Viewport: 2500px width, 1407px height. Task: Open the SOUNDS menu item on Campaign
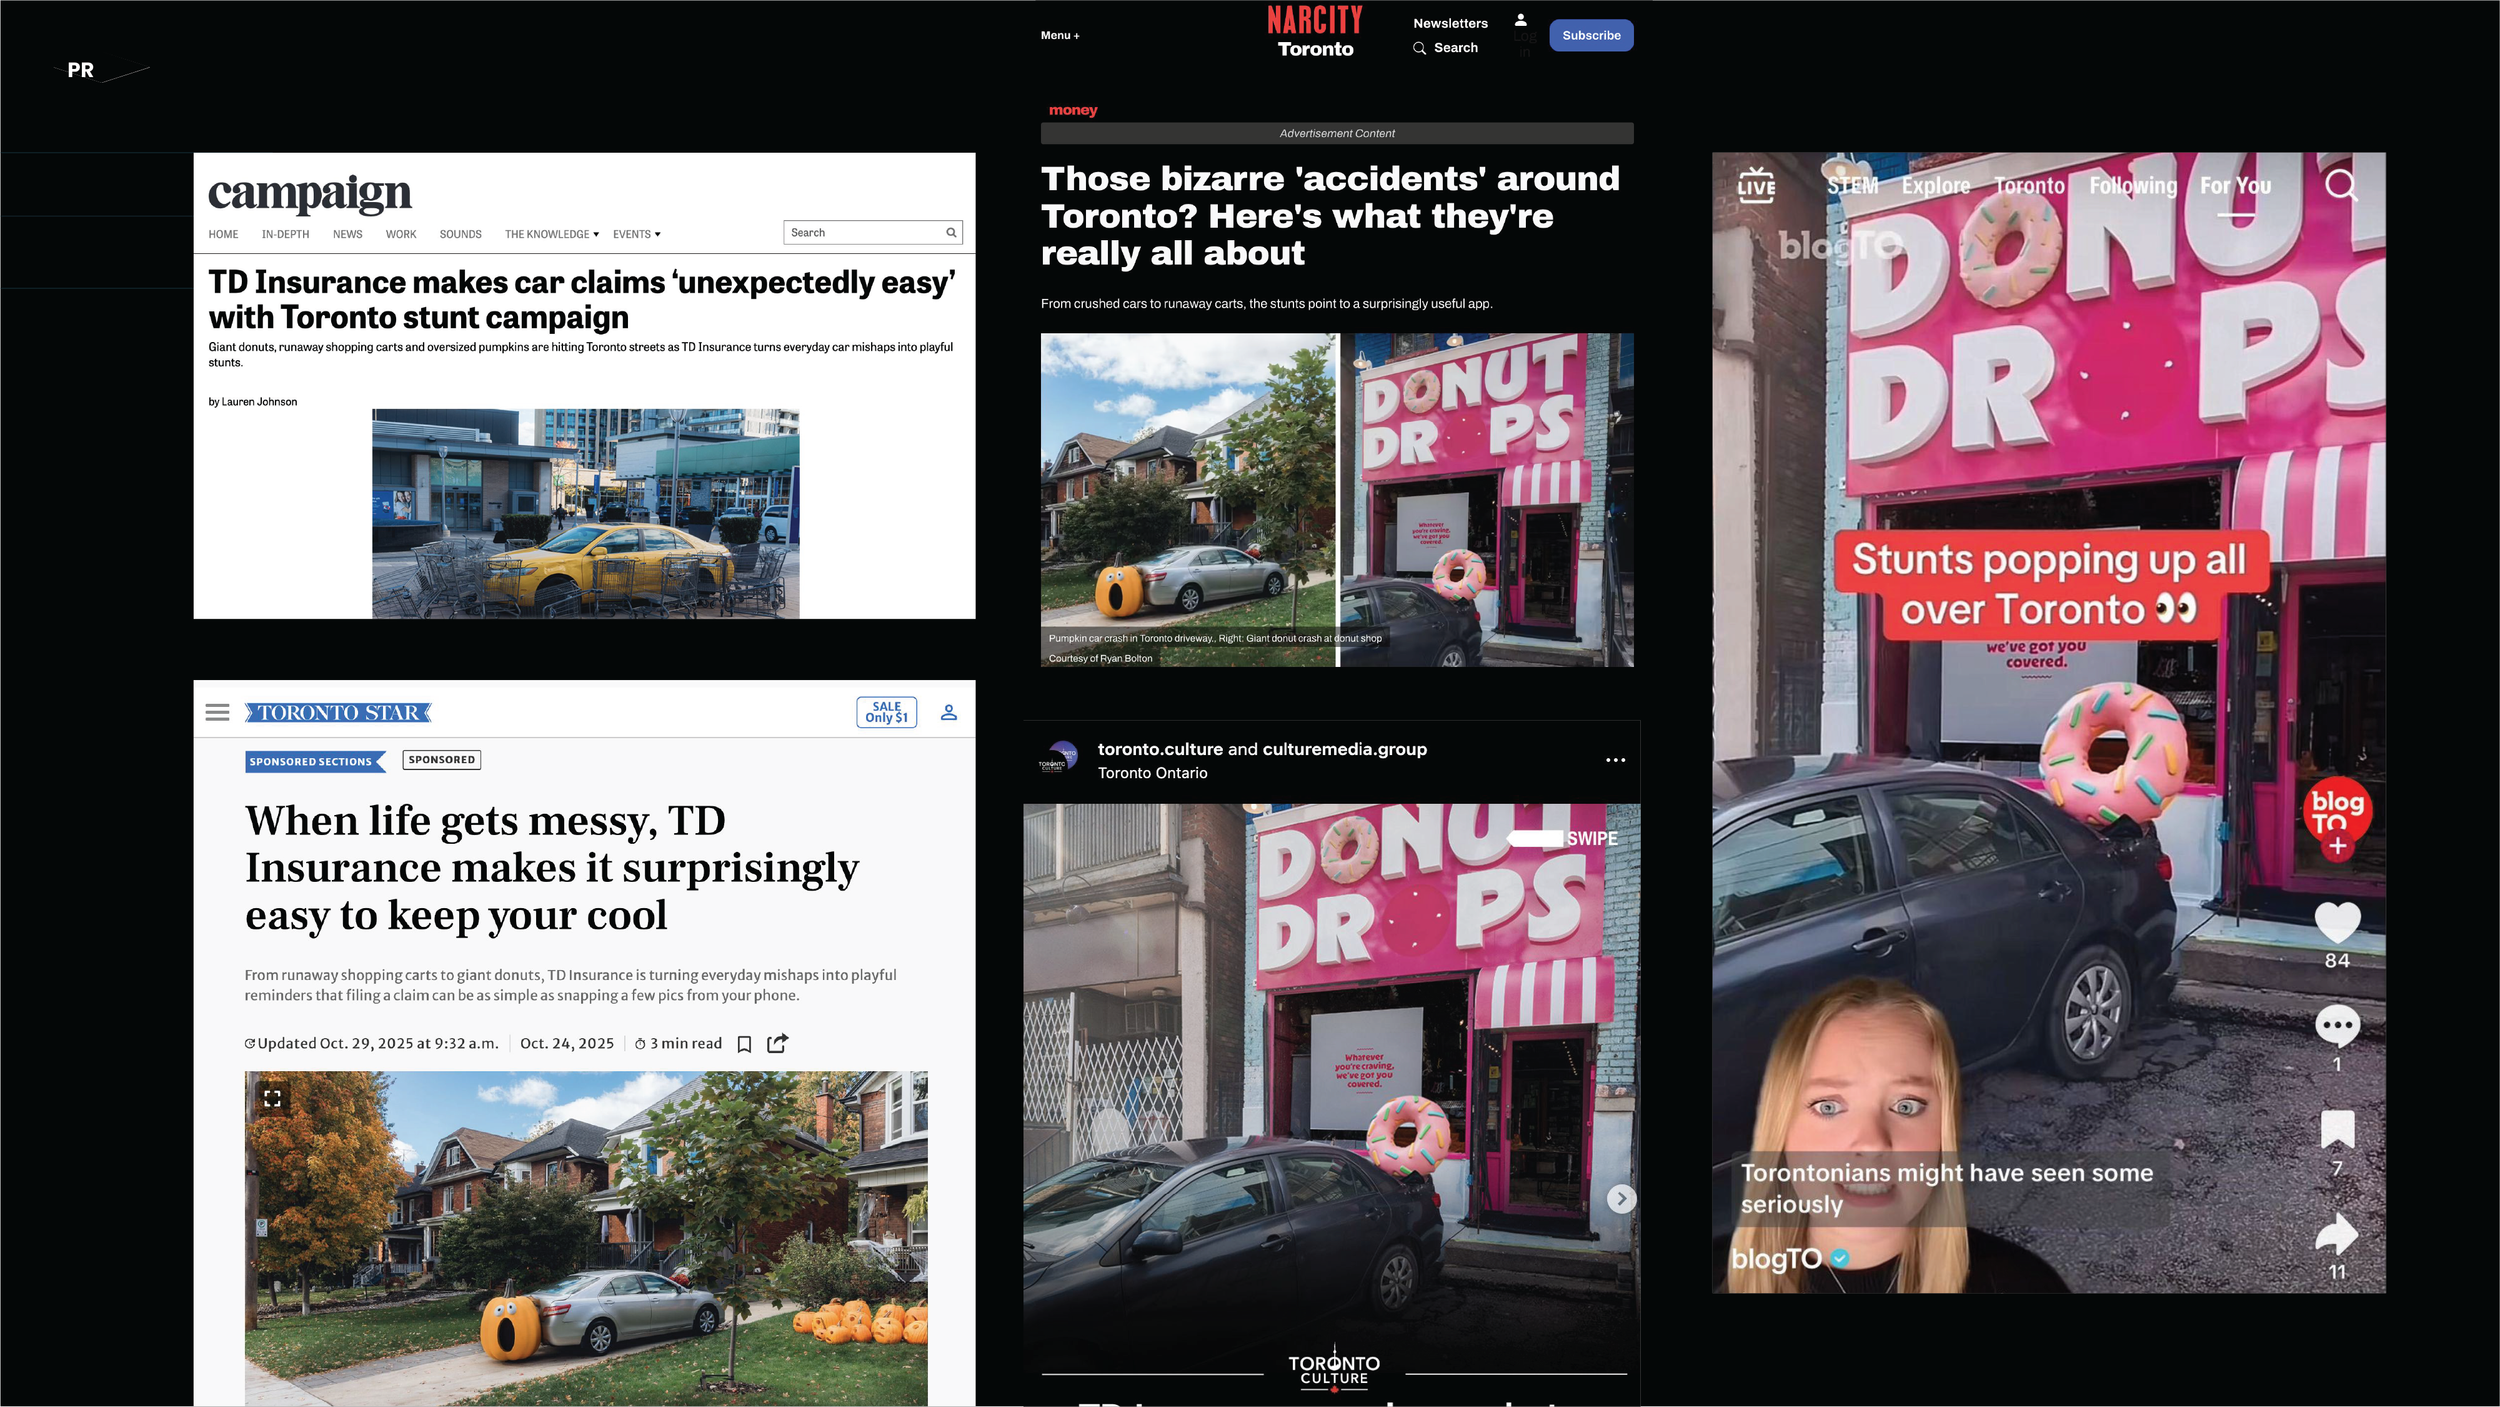tap(460, 234)
